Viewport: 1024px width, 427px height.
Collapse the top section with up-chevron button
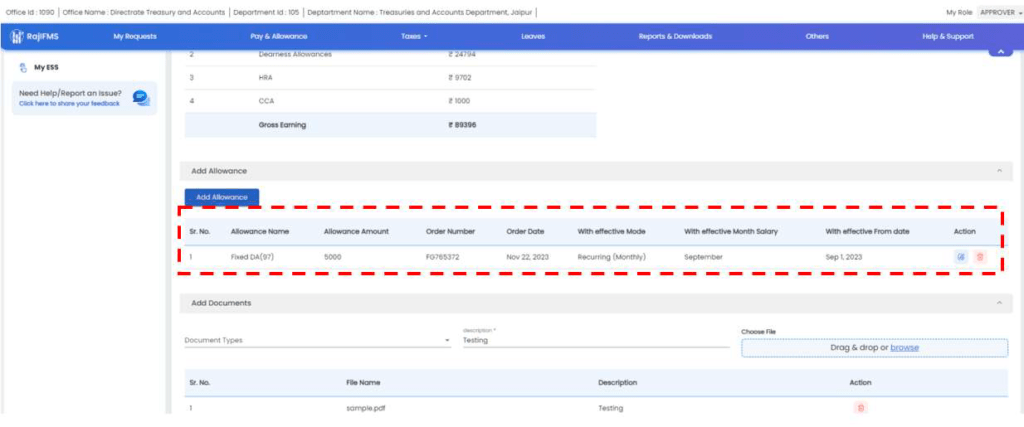[1000, 52]
